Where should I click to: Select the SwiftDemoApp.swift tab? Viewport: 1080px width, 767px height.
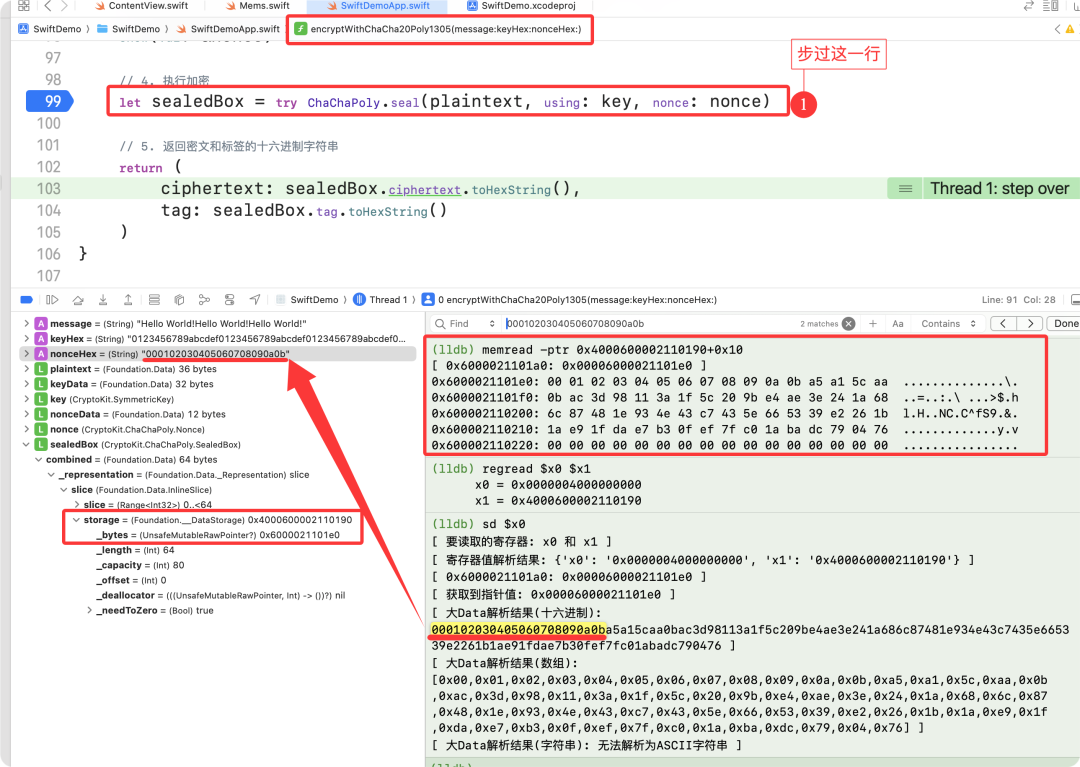[378, 6]
